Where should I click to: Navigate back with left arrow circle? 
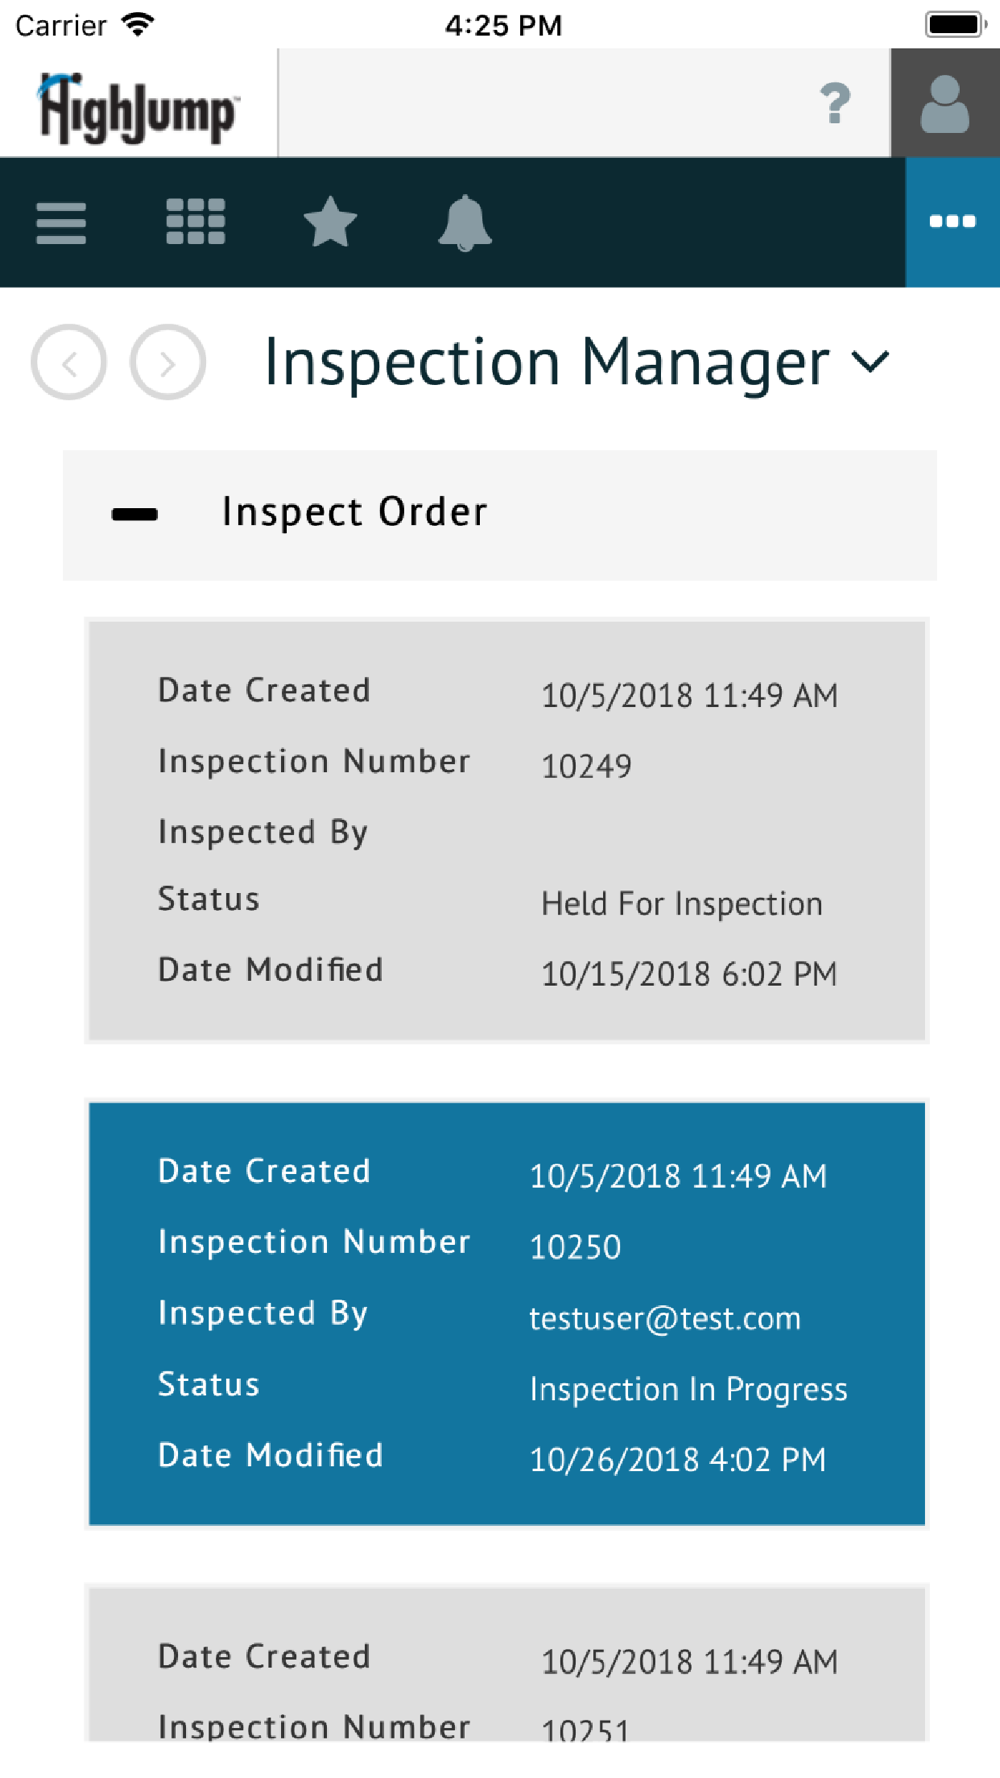69,362
